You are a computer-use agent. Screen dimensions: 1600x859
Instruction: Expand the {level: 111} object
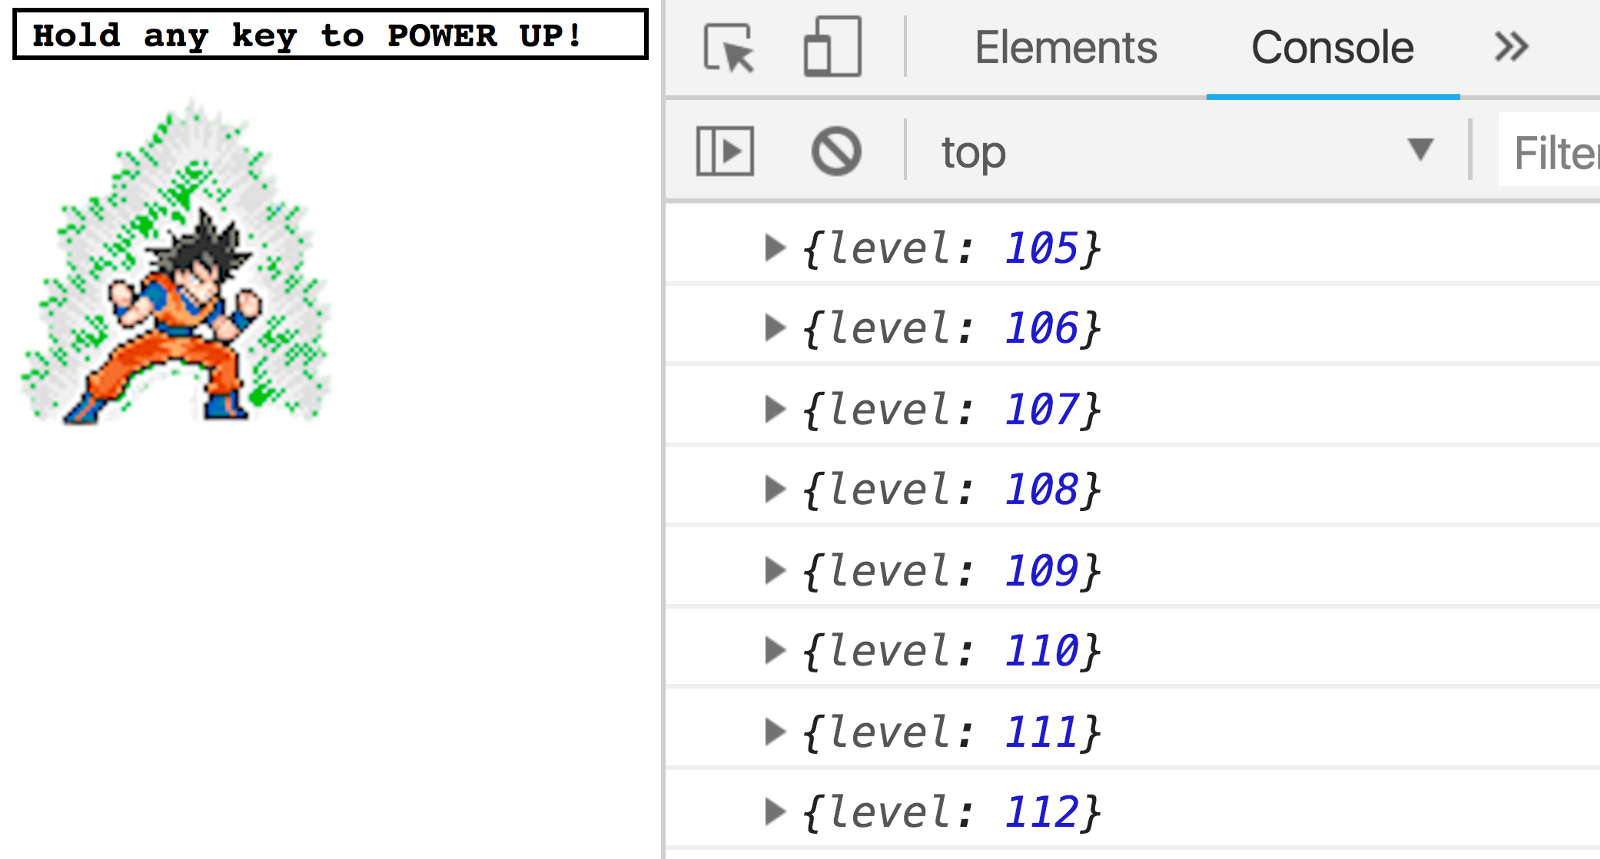tap(774, 731)
